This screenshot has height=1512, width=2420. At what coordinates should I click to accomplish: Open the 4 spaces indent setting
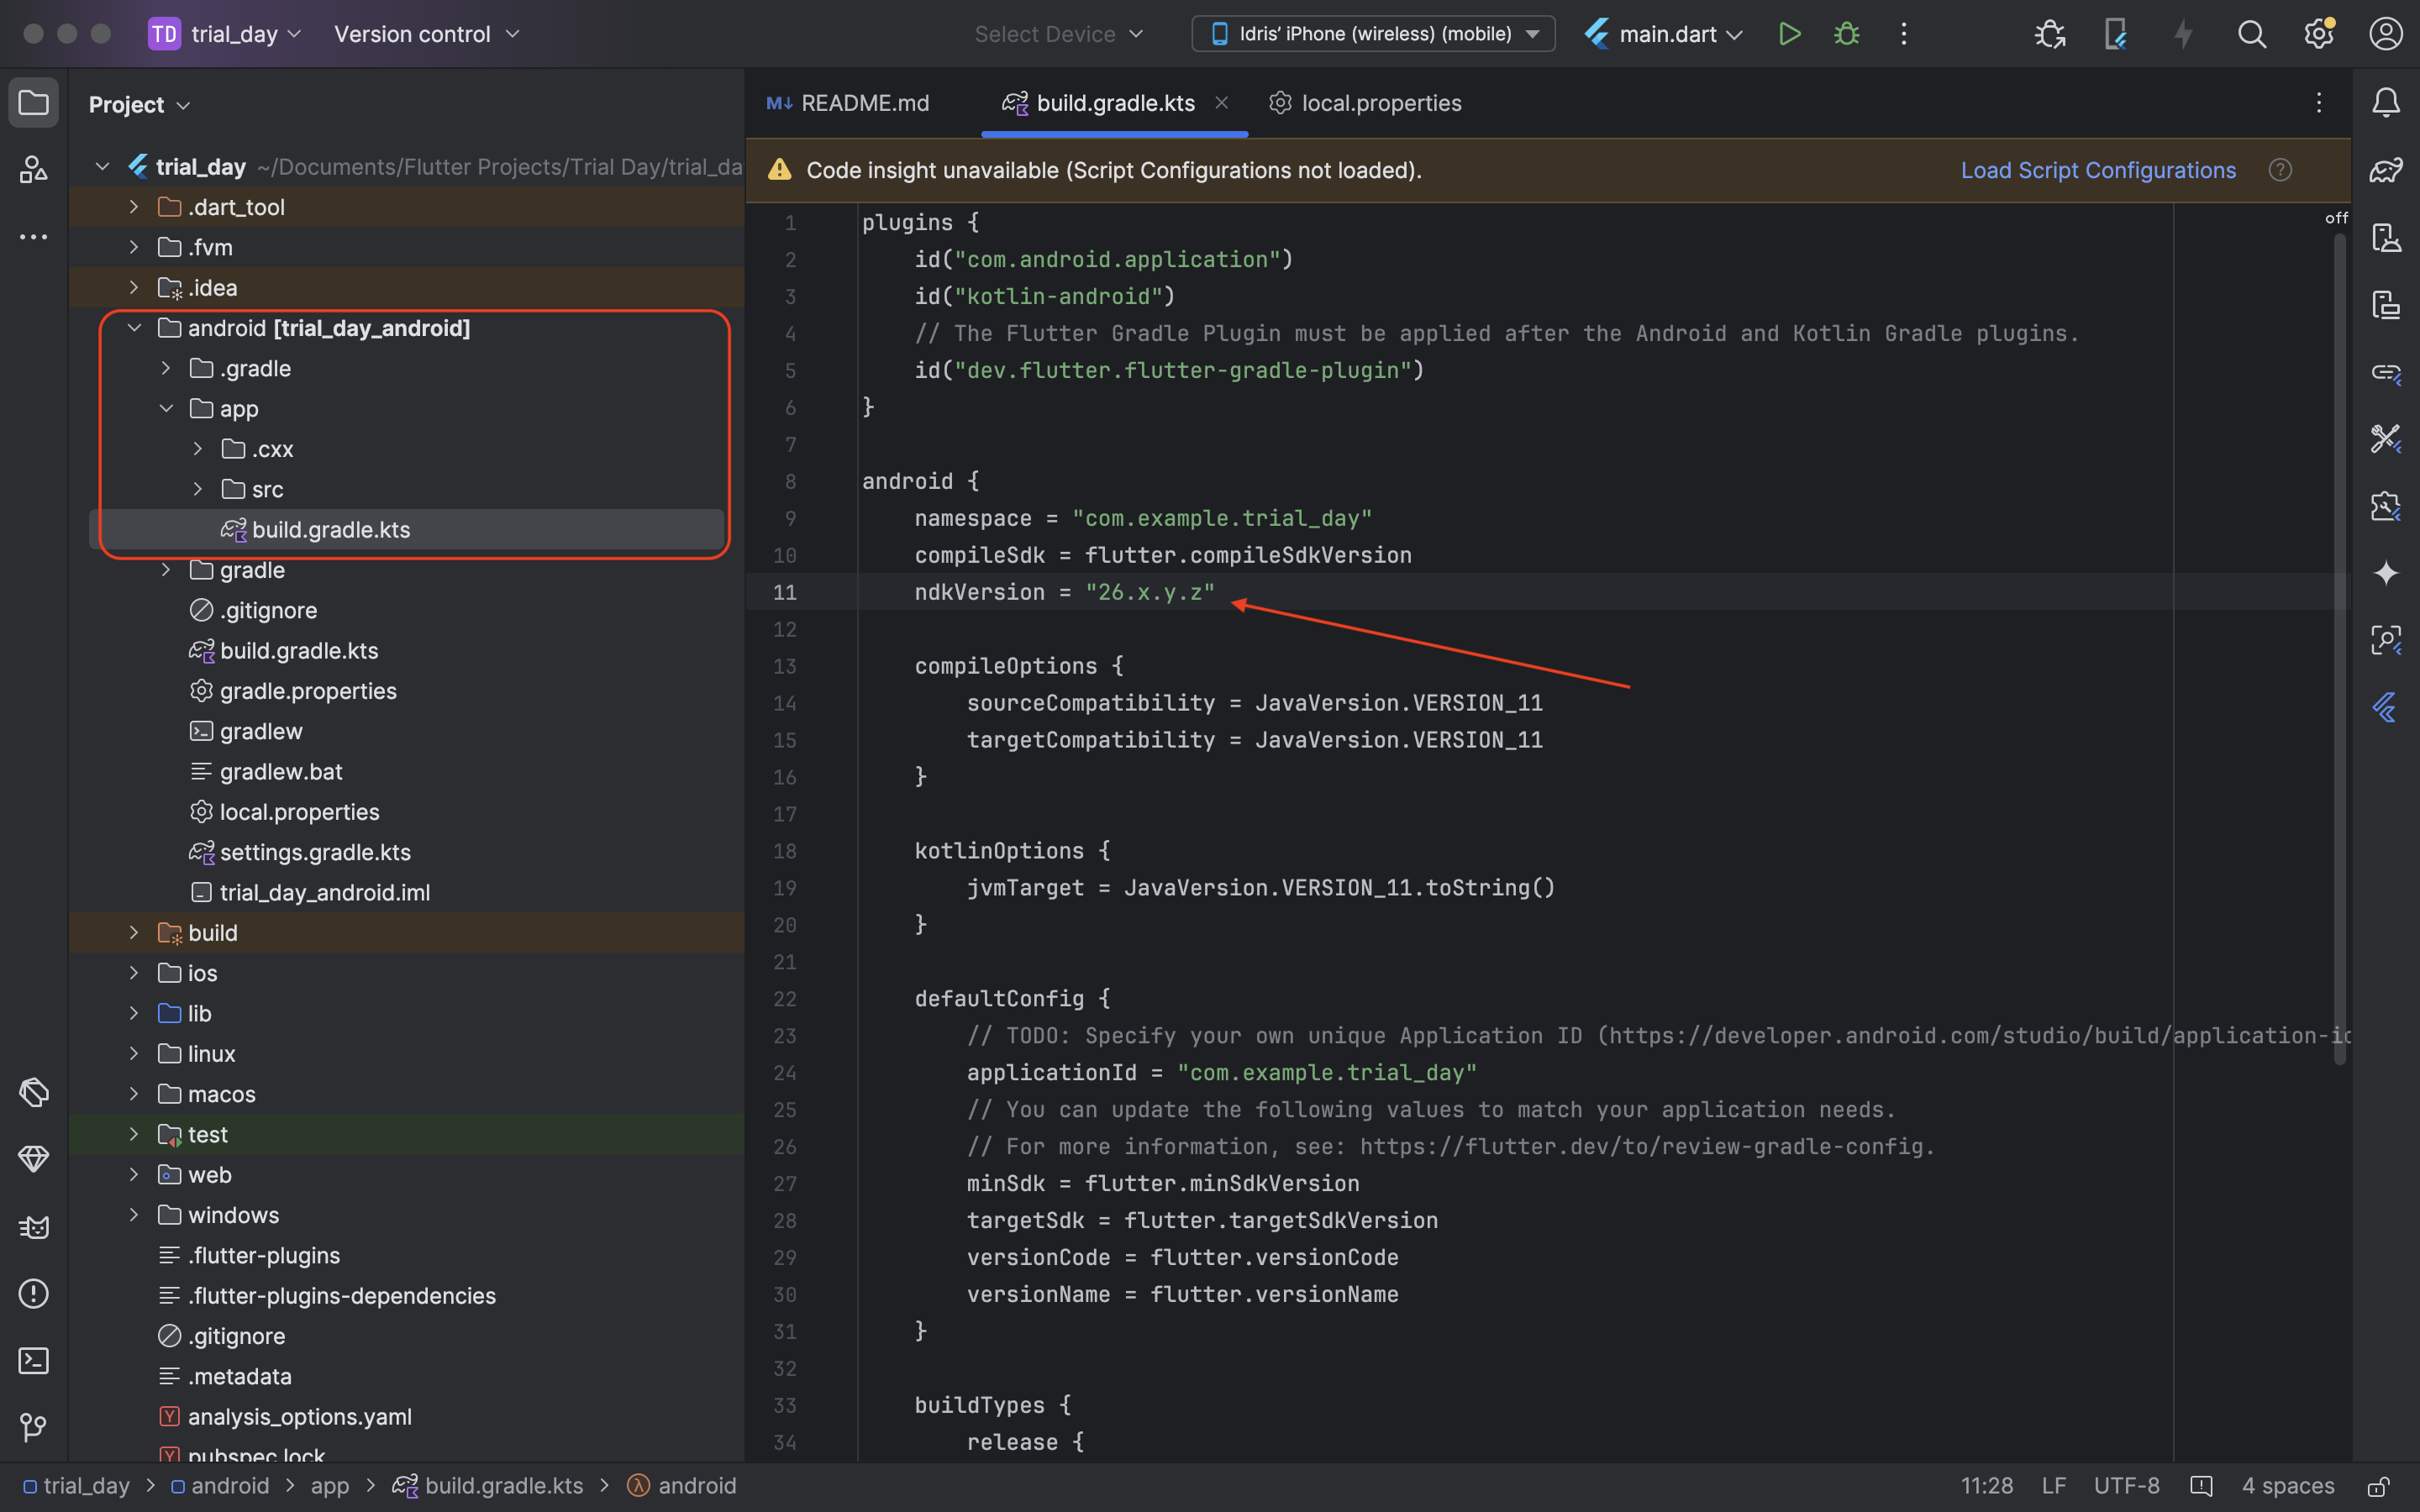coord(2287,1486)
